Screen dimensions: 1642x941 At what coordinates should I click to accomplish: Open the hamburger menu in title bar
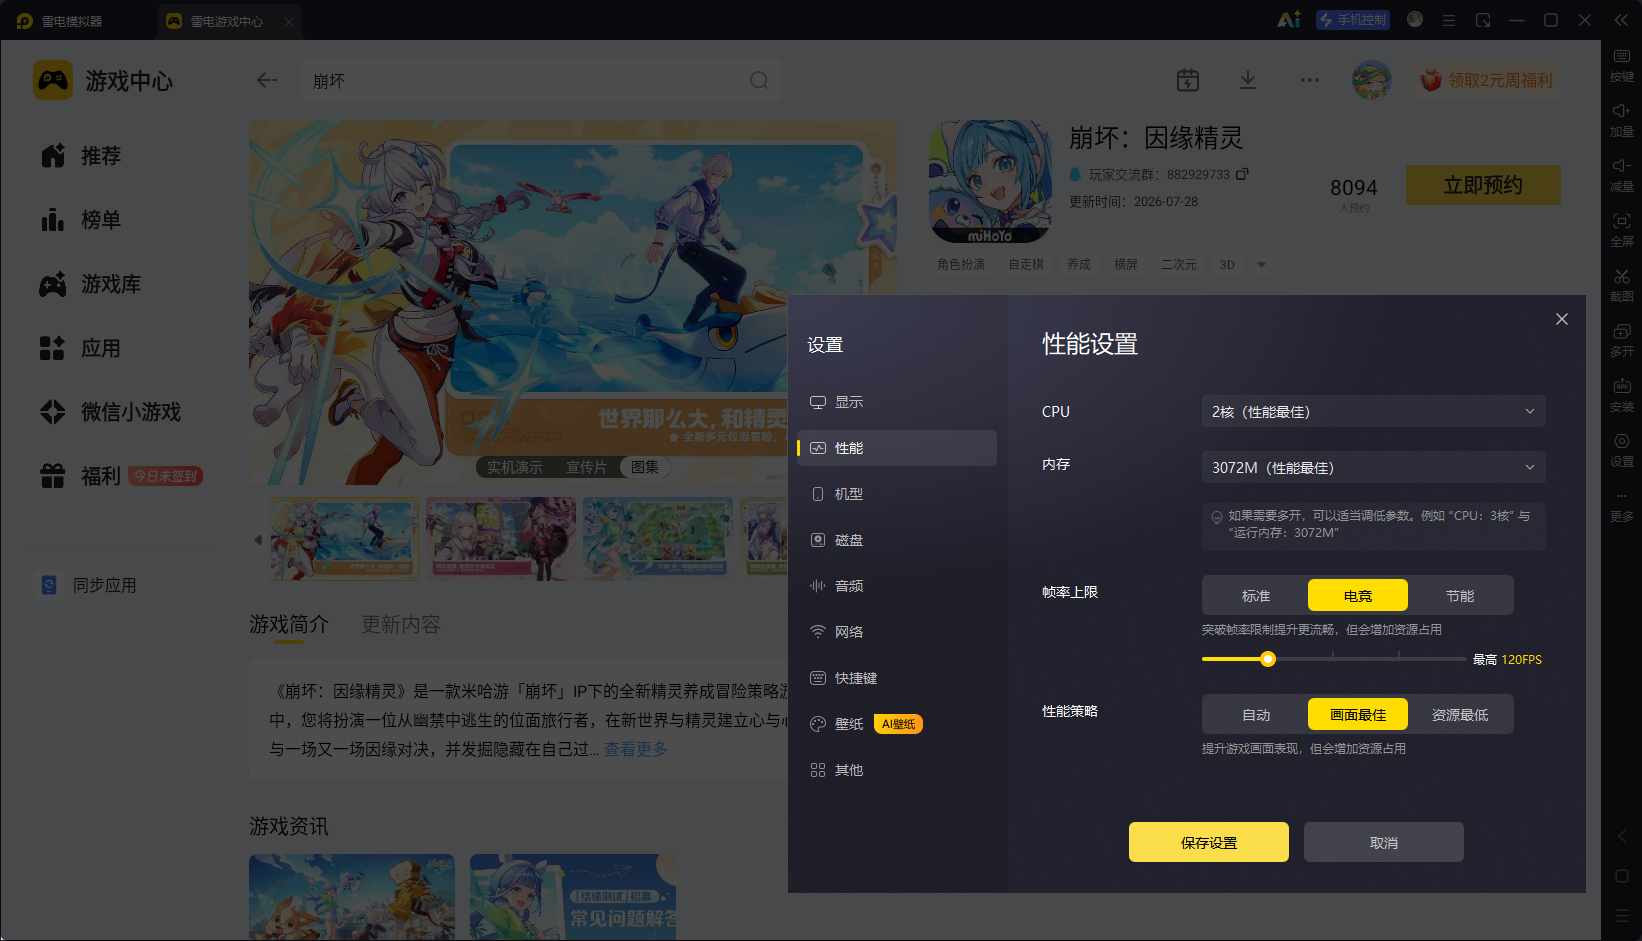tap(1448, 20)
